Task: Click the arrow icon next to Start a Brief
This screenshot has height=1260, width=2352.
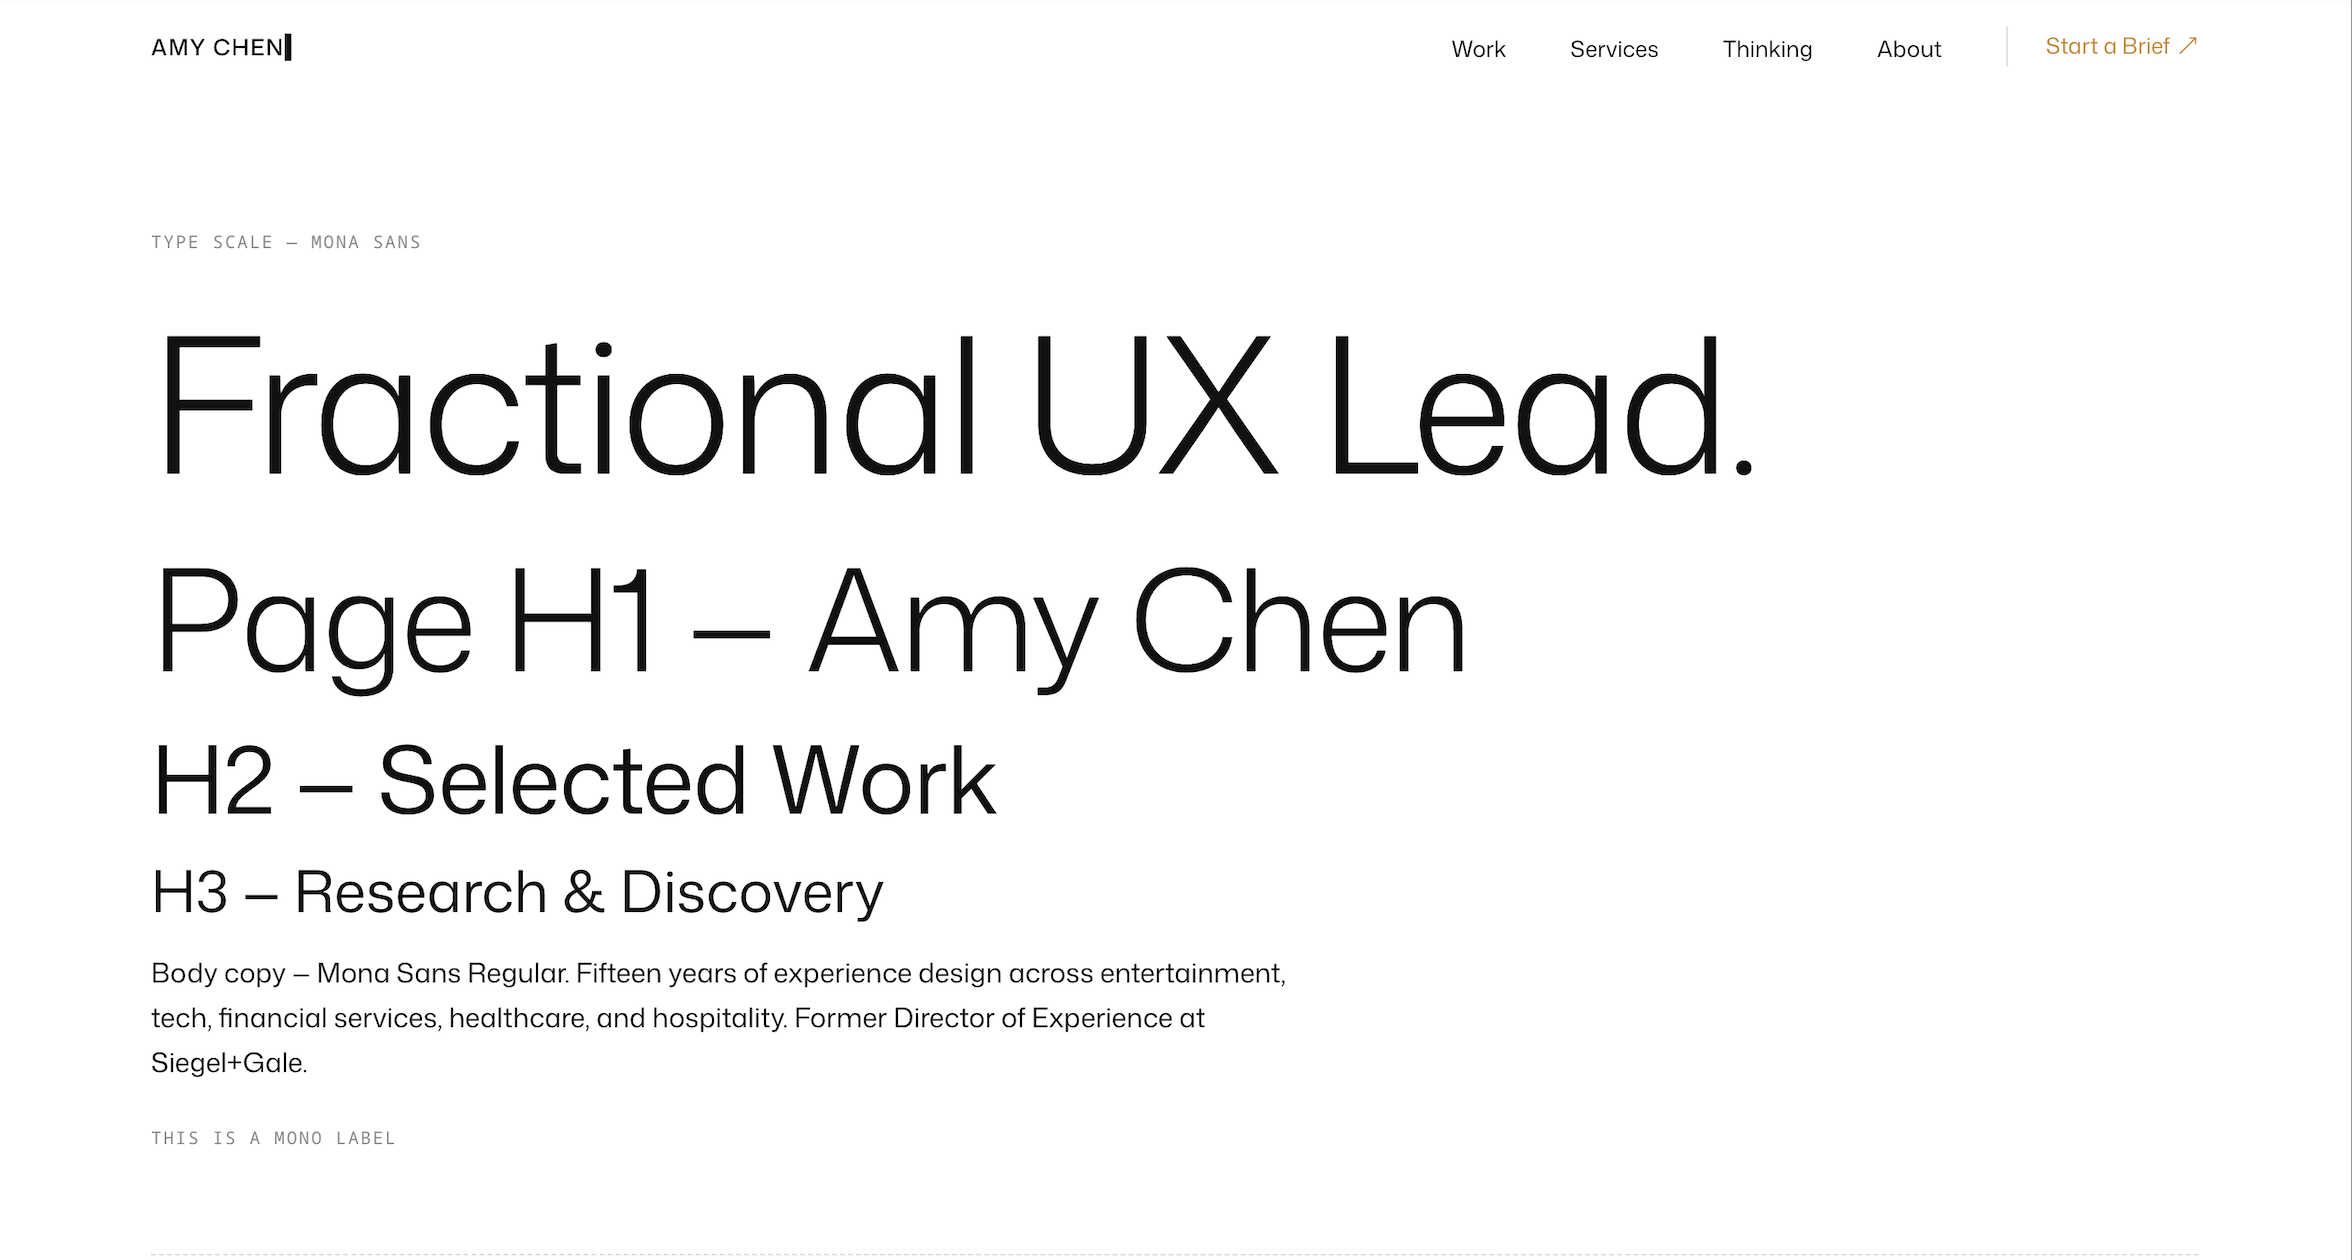Action: (x=2189, y=45)
